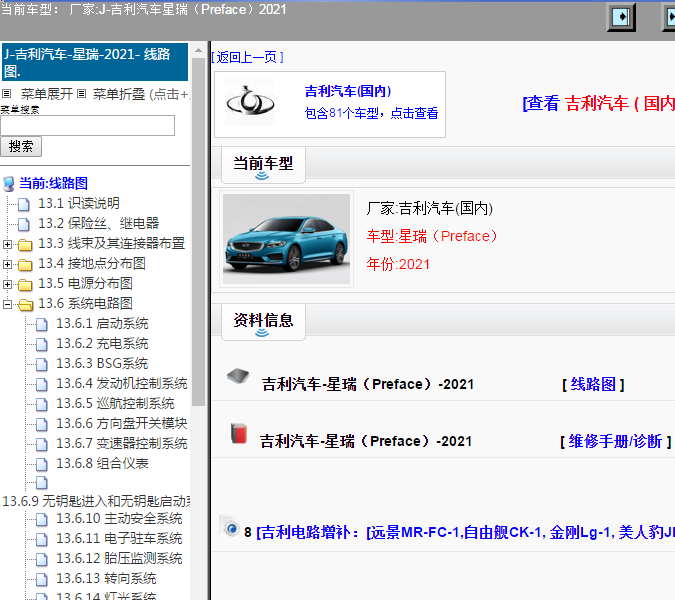The image size is (675, 600).
Task: Click J-吉利汽车-星瑞-2021-线路图 header
Action: pos(95,62)
